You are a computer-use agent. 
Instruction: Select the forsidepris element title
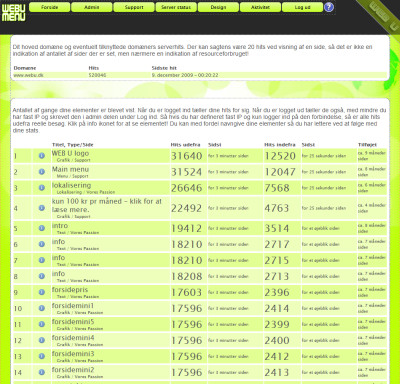70,290
